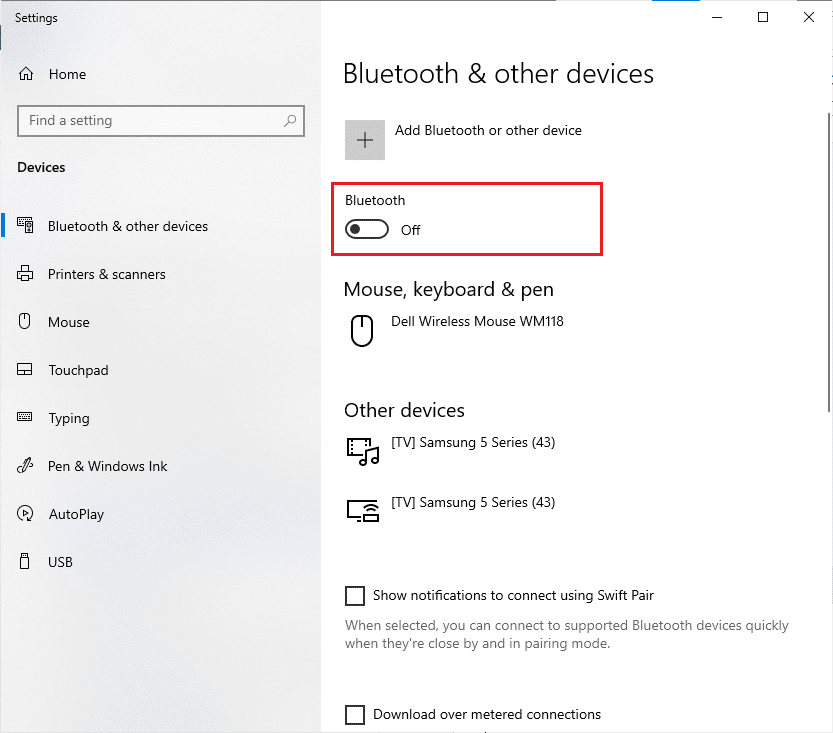Open the Touchpad settings page

pos(78,371)
